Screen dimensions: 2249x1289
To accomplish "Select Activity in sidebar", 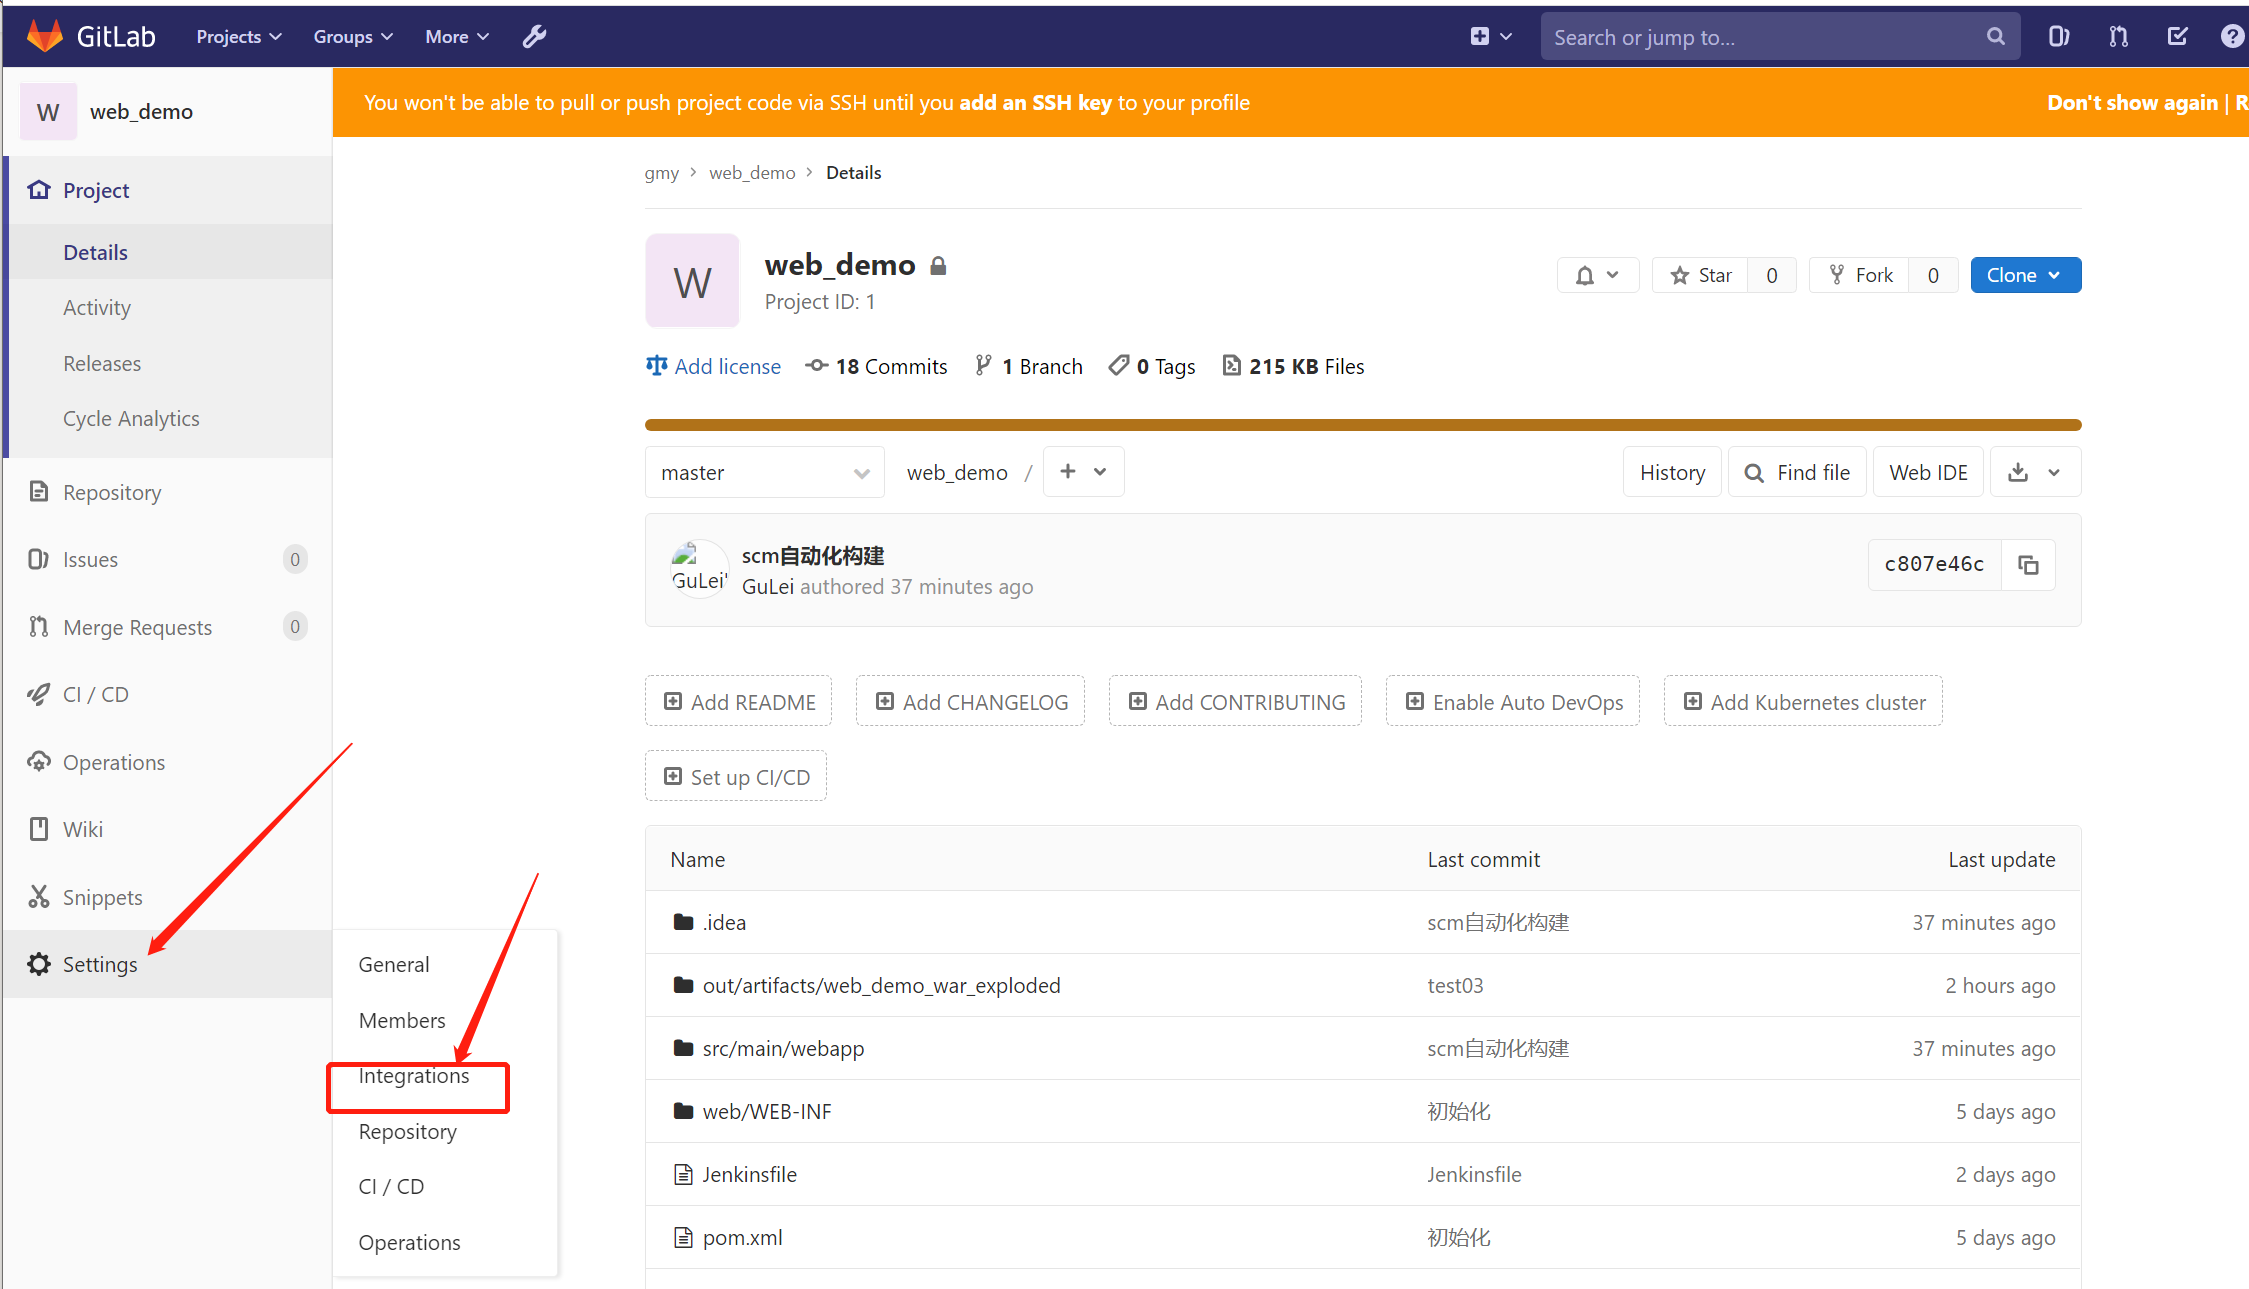I will coord(168,307).
